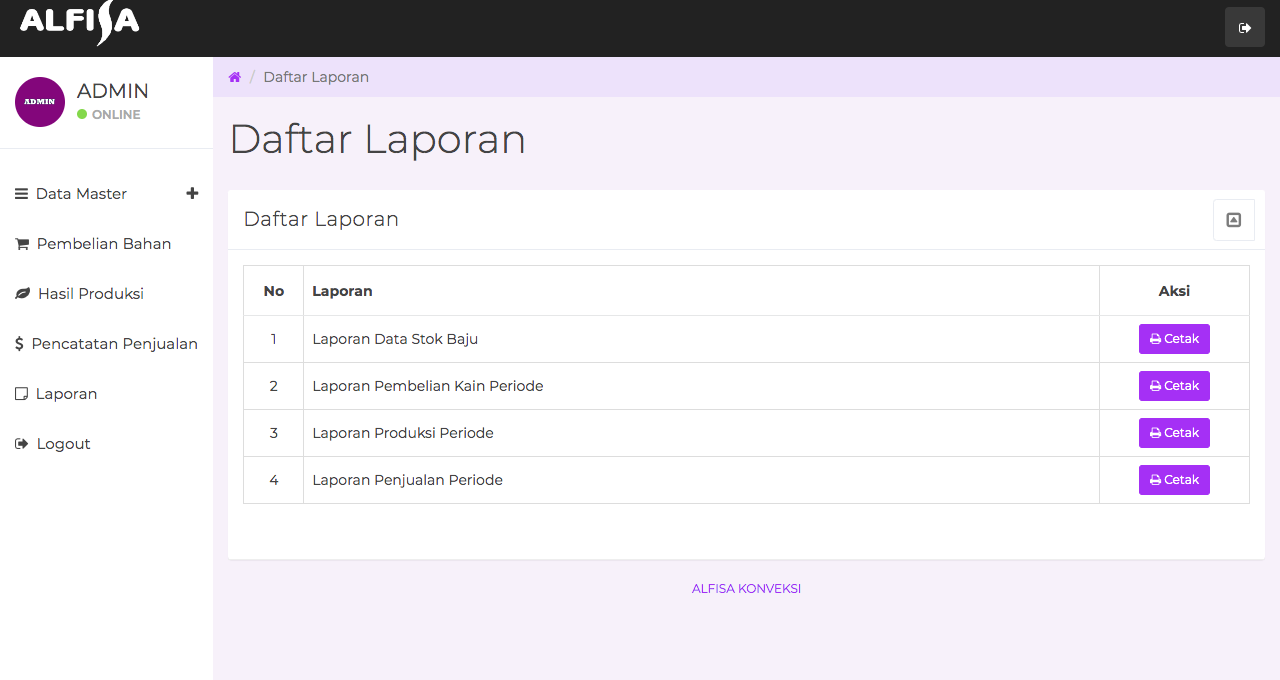The image size is (1280, 680).
Task: Print Laporan Data Stok Baju
Action: coord(1174,339)
